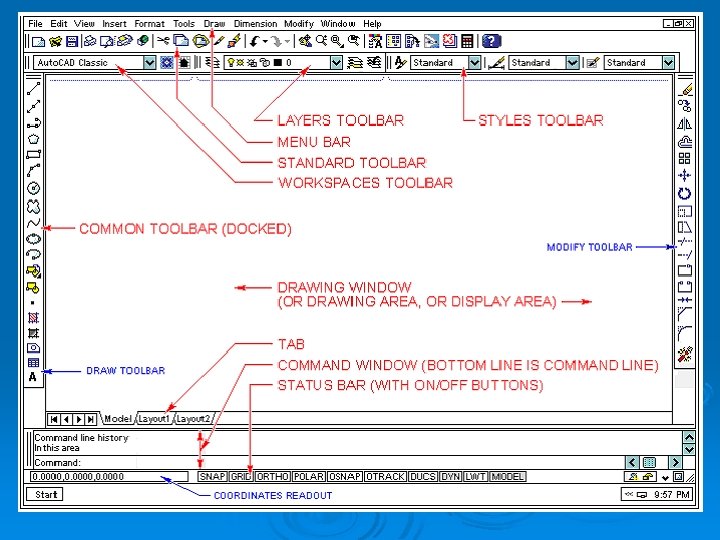720x540 pixels.
Task: Select the Rotate modify tool
Action: coord(685,193)
